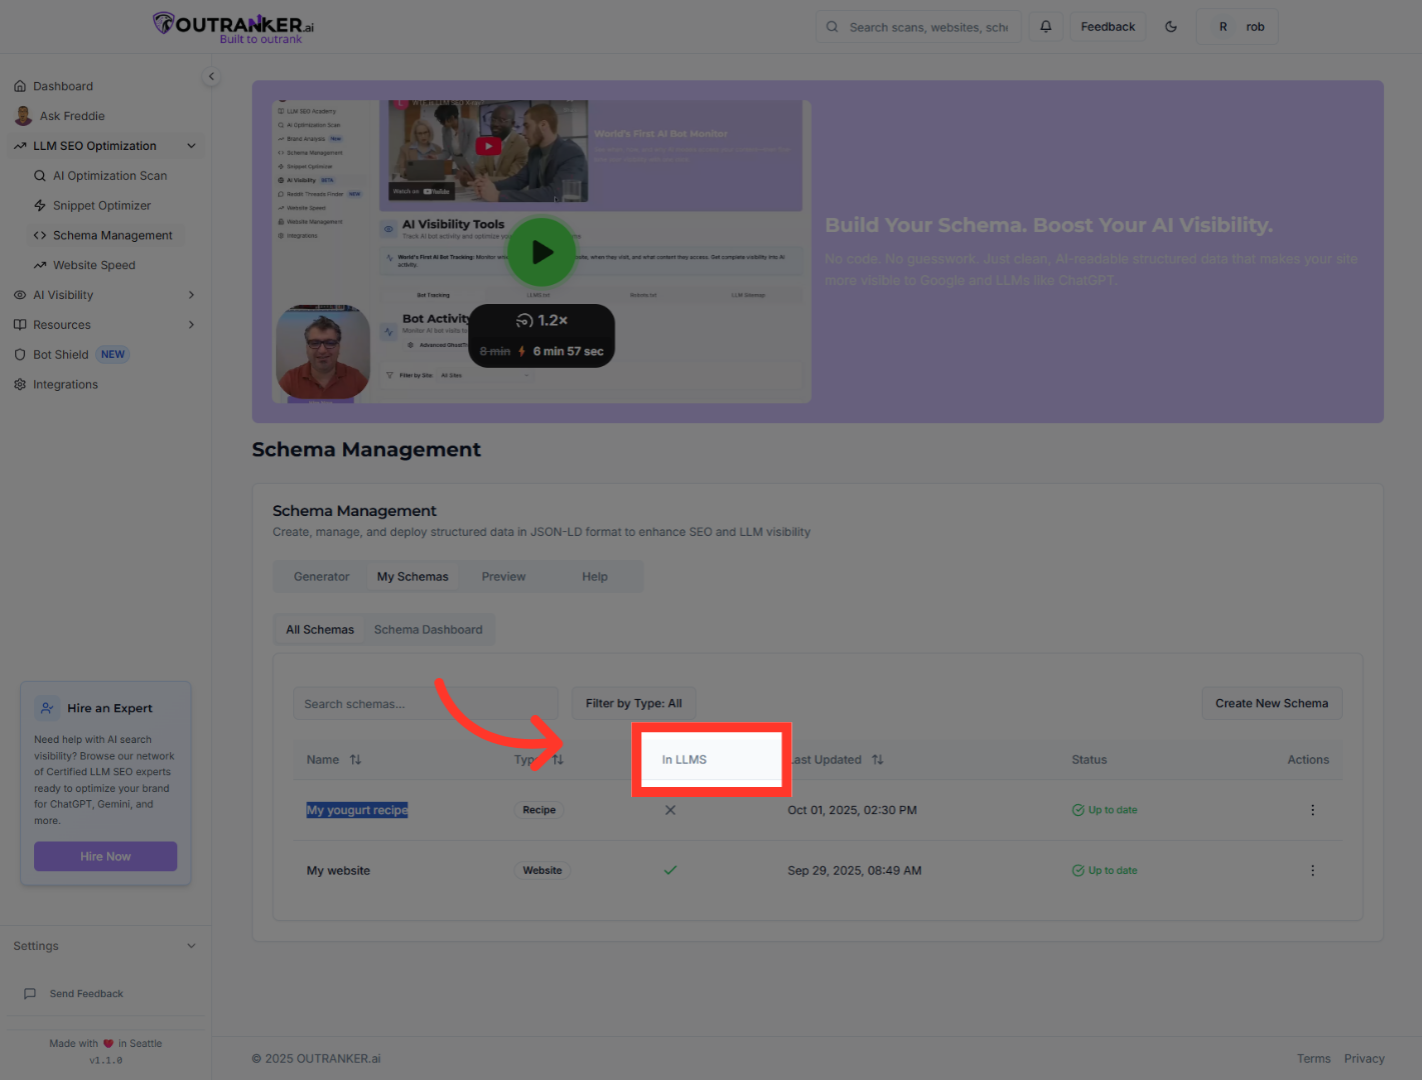This screenshot has height=1080, width=1422.
Task: Open Ask Freddie via the avatar icon
Action: point(23,116)
